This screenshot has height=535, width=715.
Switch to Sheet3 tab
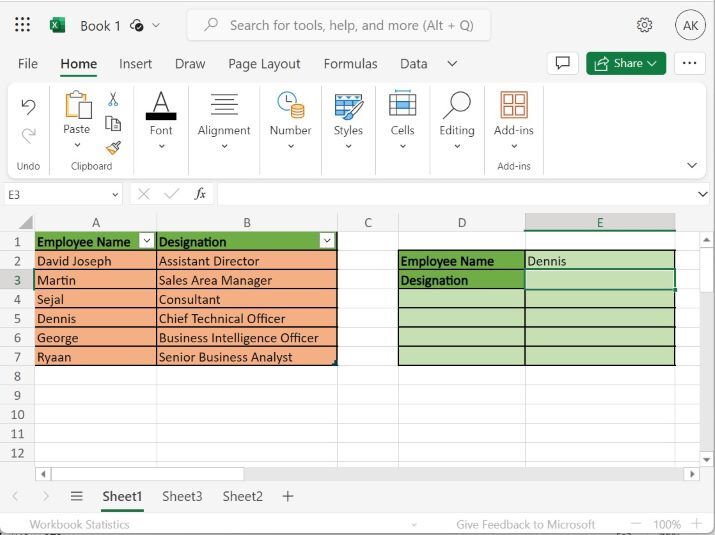pyautogui.click(x=182, y=496)
